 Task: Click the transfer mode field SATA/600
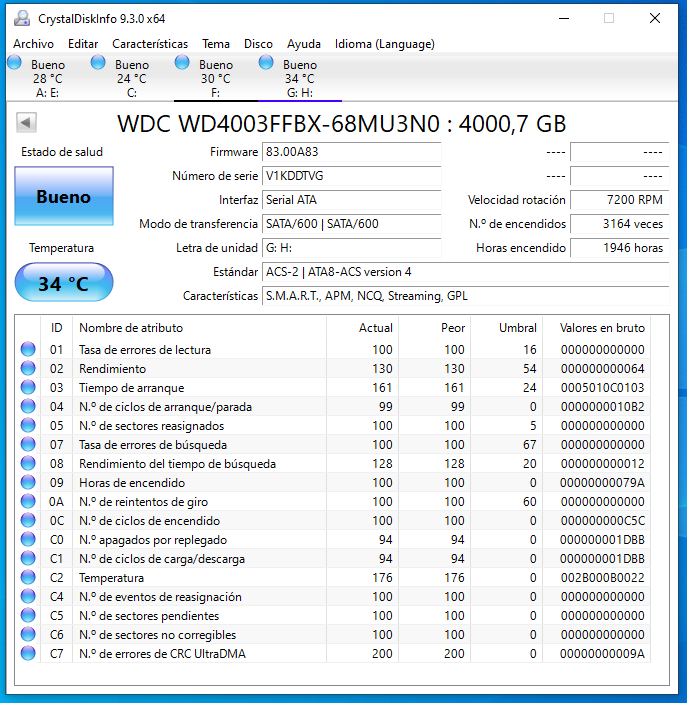click(x=352, y=224)
